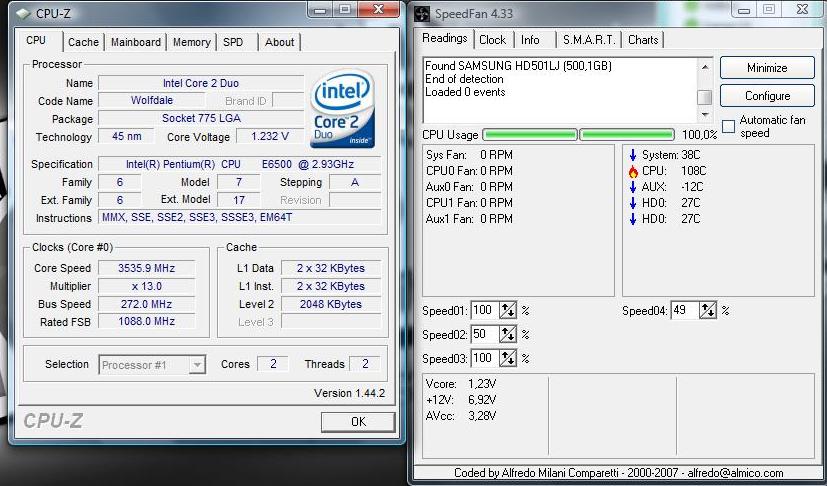Maximize the SpeedFan window
Image resolution: width=827 pixels, height=486 pixels.
pyautogui.click(x=769, y=9)
